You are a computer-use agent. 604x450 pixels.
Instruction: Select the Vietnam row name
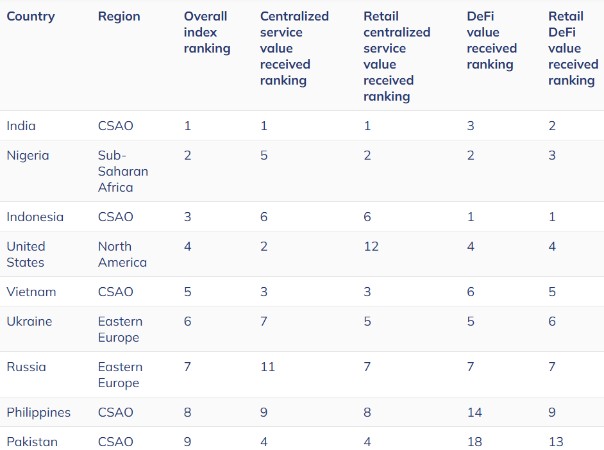pyautogui.click(x=31, y=291)
